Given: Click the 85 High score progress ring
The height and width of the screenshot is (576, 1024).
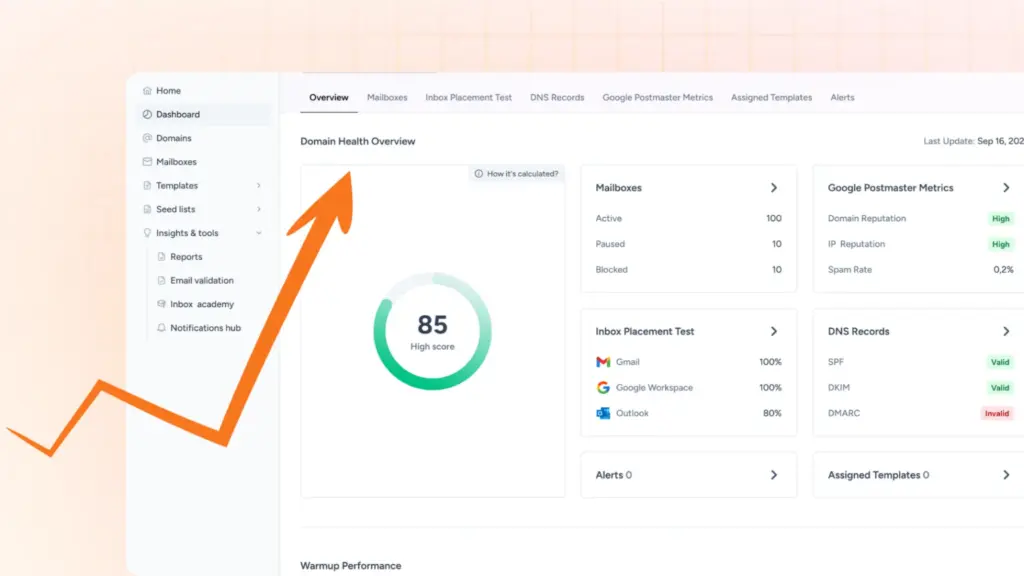Looking at the screenshot, I should pos(431,330).
